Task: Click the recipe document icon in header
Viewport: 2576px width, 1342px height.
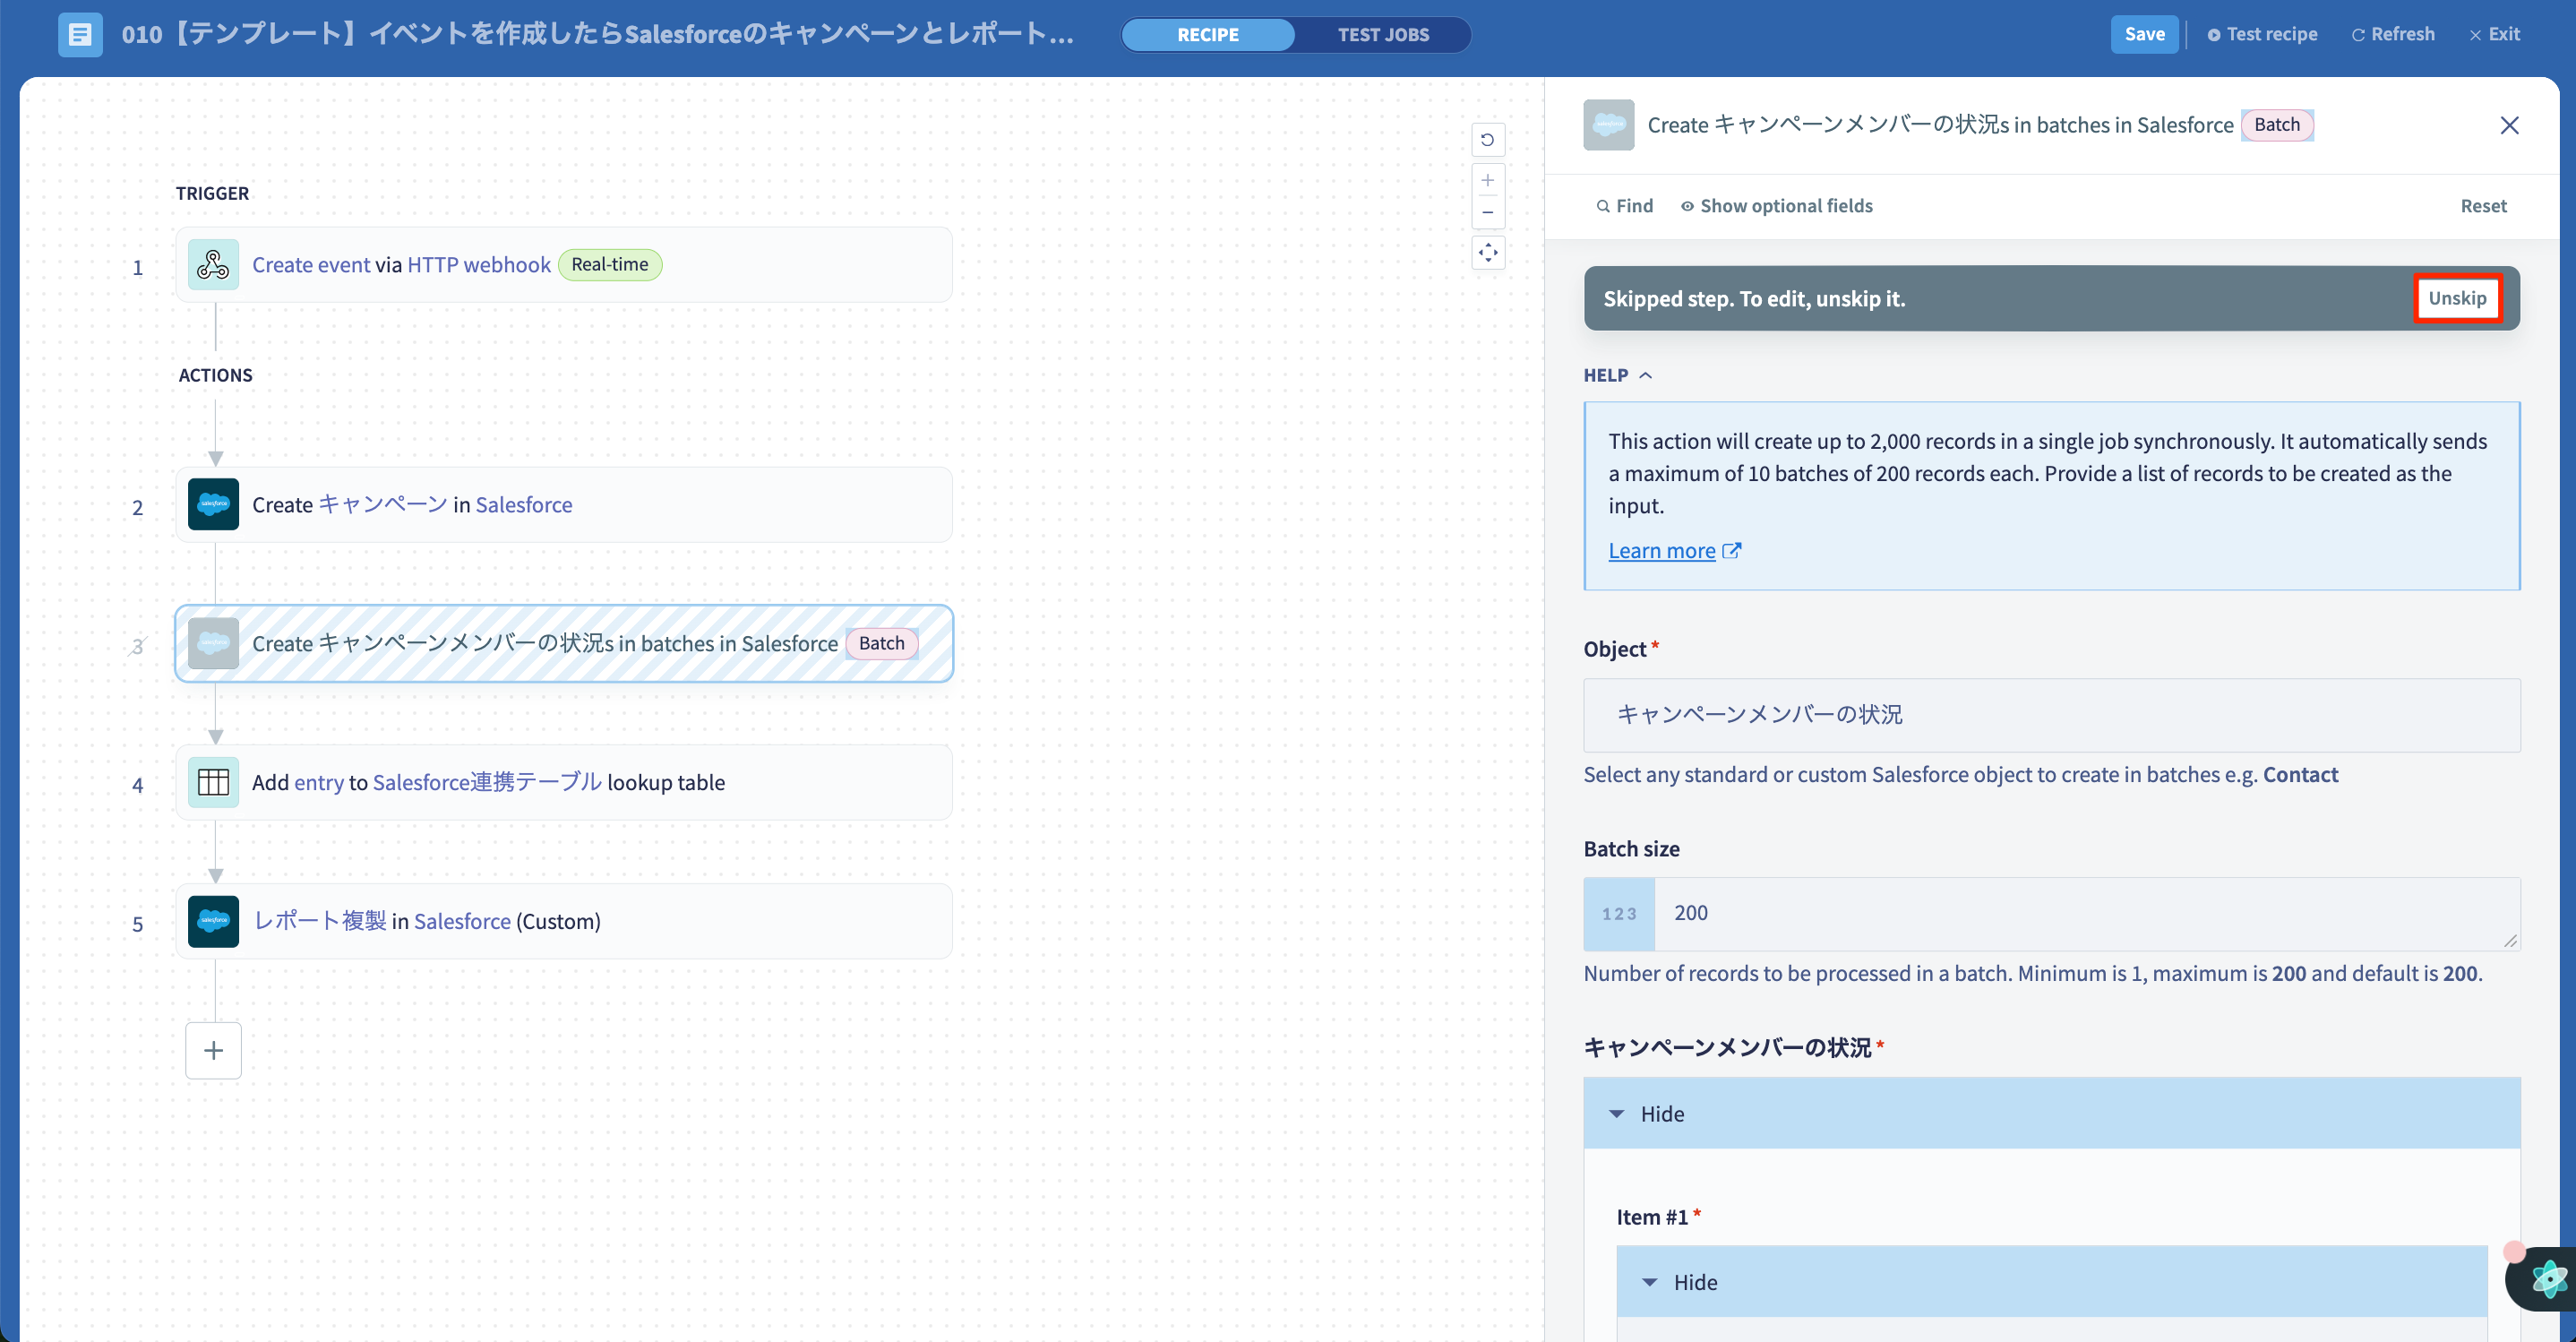Action: pyautogui.click(x=80, y=35)
